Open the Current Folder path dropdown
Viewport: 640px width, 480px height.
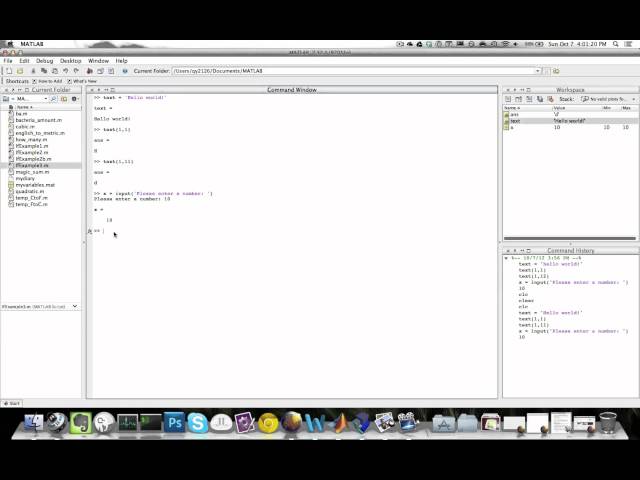538,71
